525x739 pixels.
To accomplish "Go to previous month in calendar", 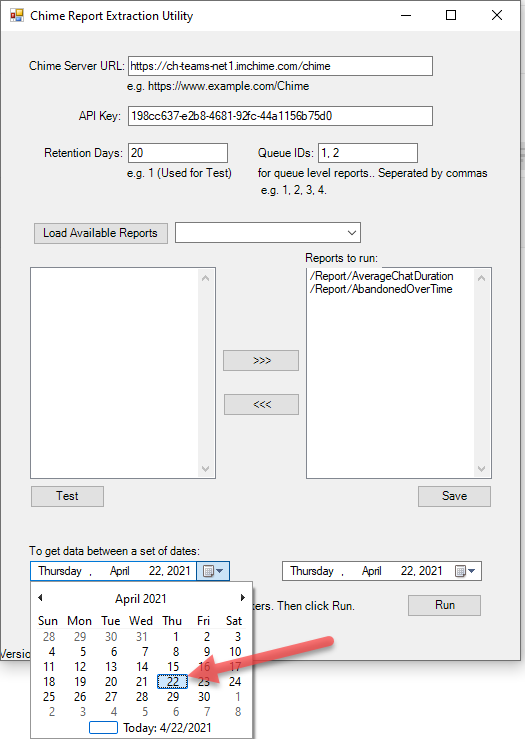I will [x=40, y=598].
